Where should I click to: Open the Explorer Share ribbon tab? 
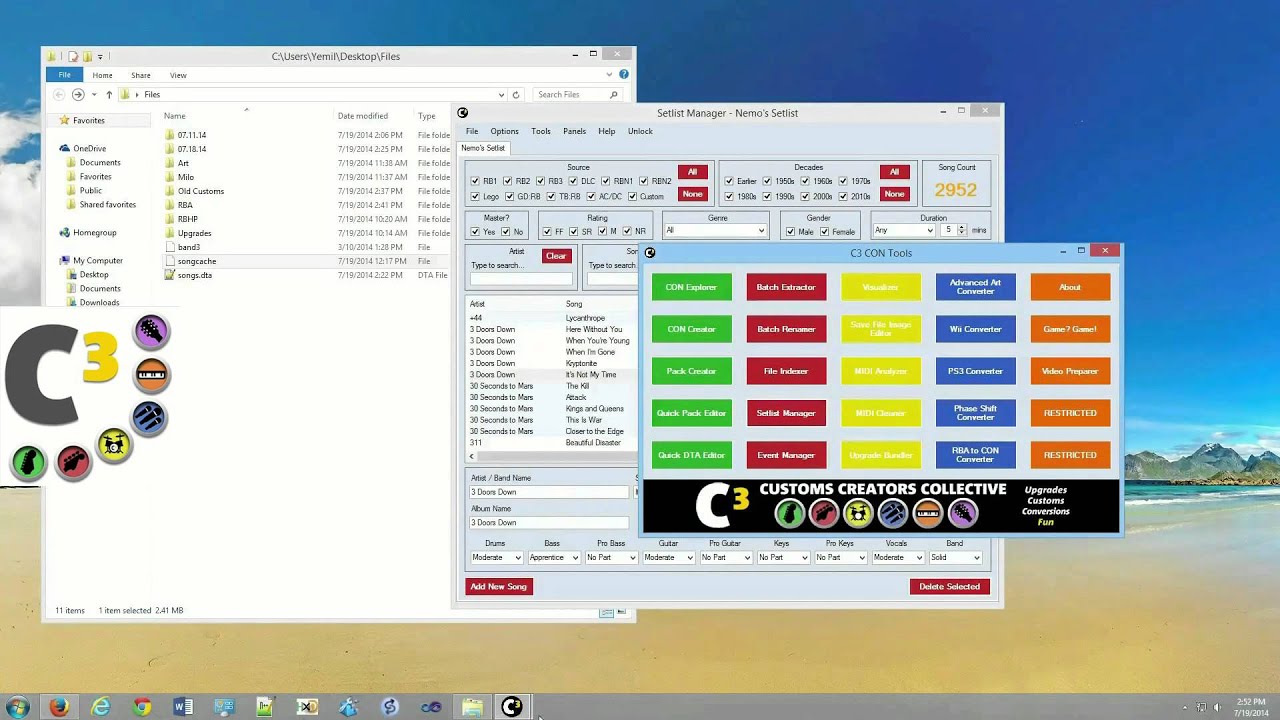(141, 75)
